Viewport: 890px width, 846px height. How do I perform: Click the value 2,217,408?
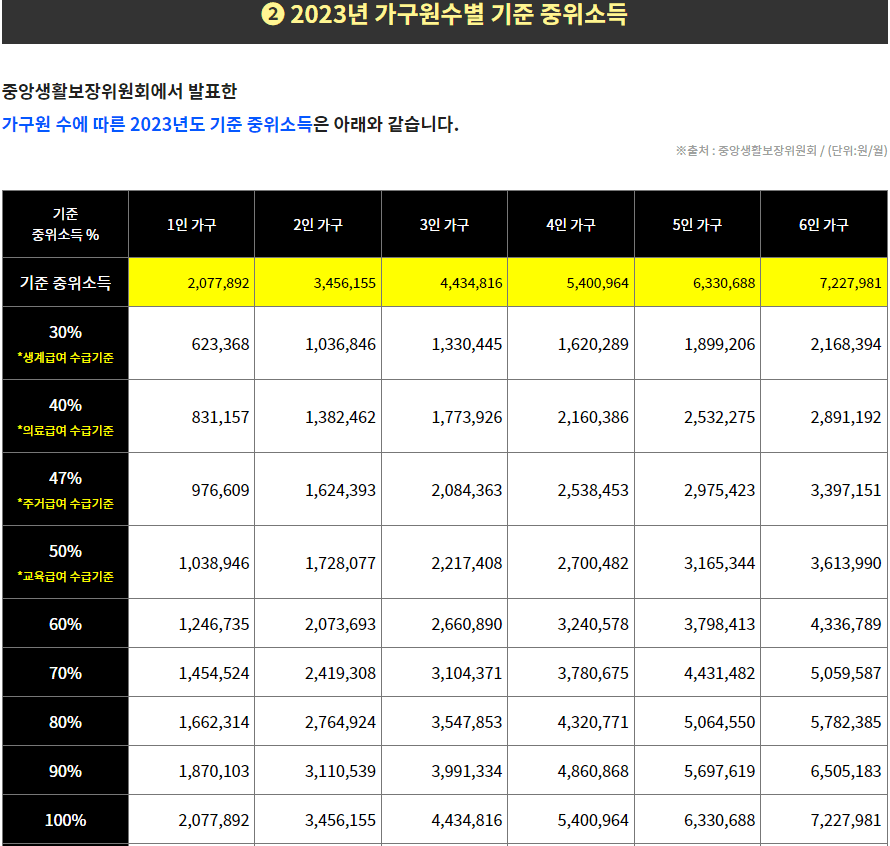pos(467,563)
